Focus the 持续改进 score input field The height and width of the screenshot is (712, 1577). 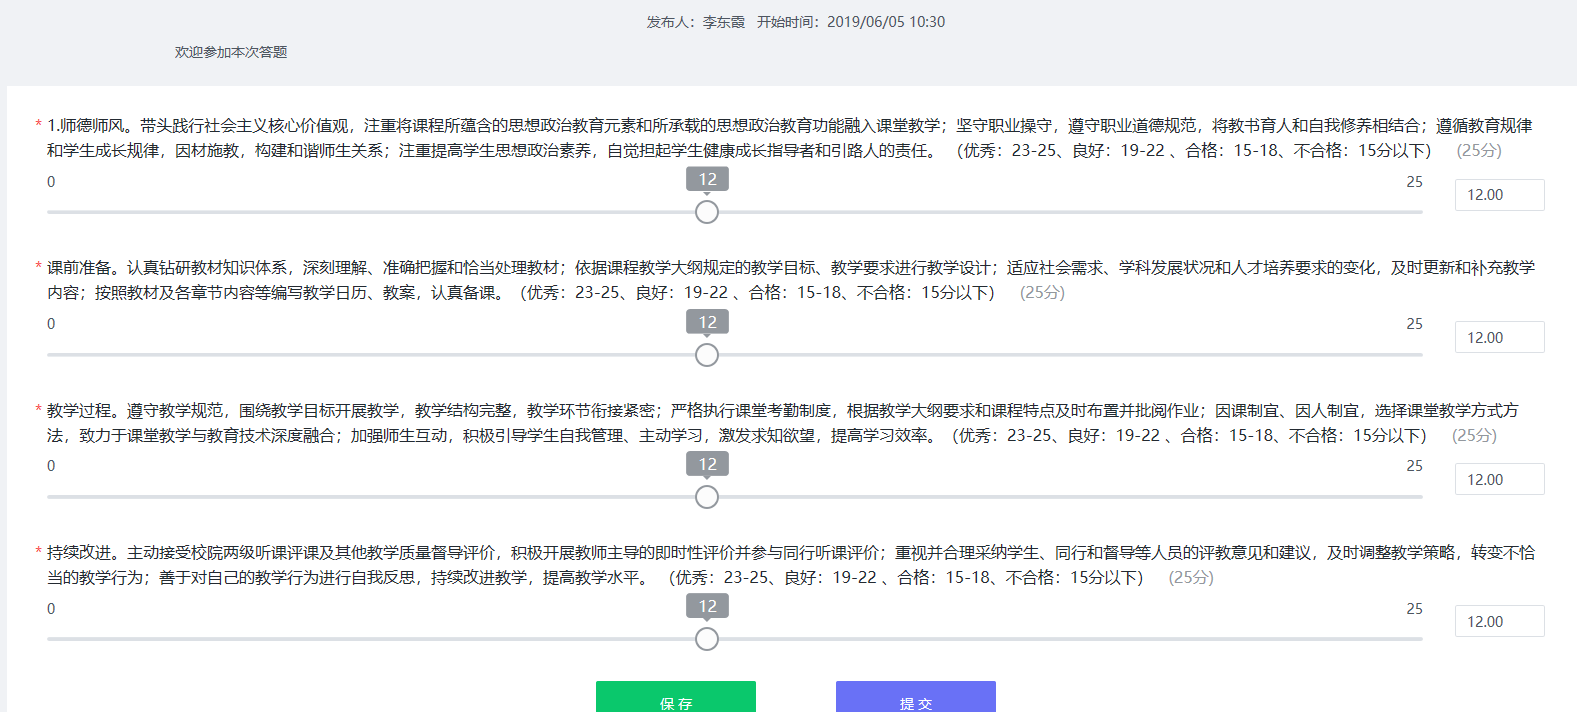(1499, 622)
